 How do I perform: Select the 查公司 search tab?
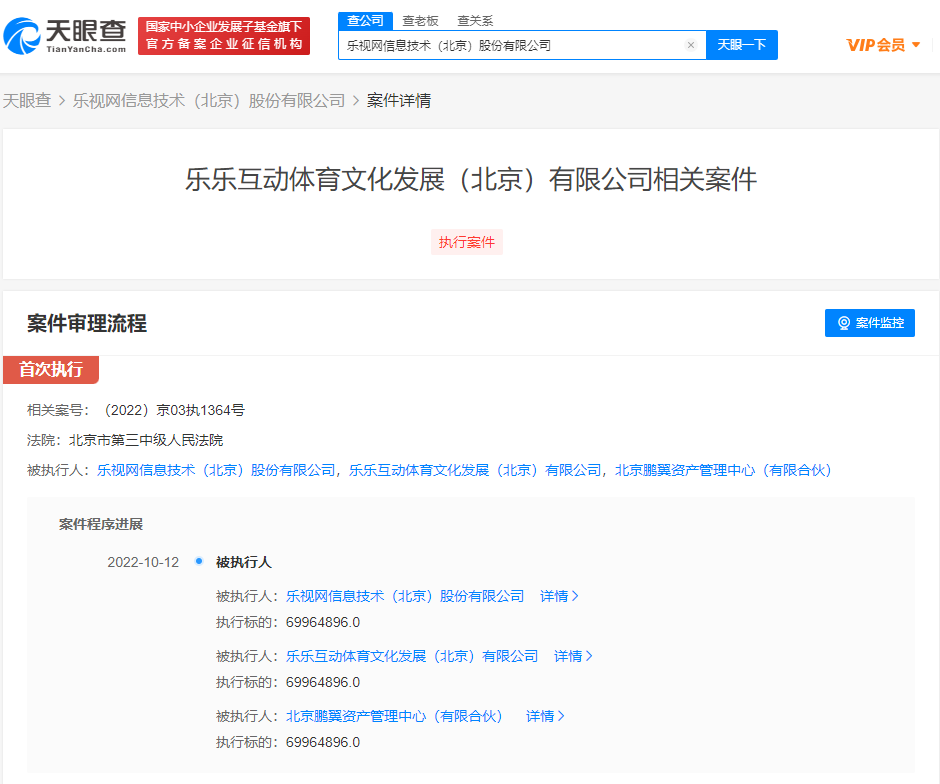tap(365, 21)
